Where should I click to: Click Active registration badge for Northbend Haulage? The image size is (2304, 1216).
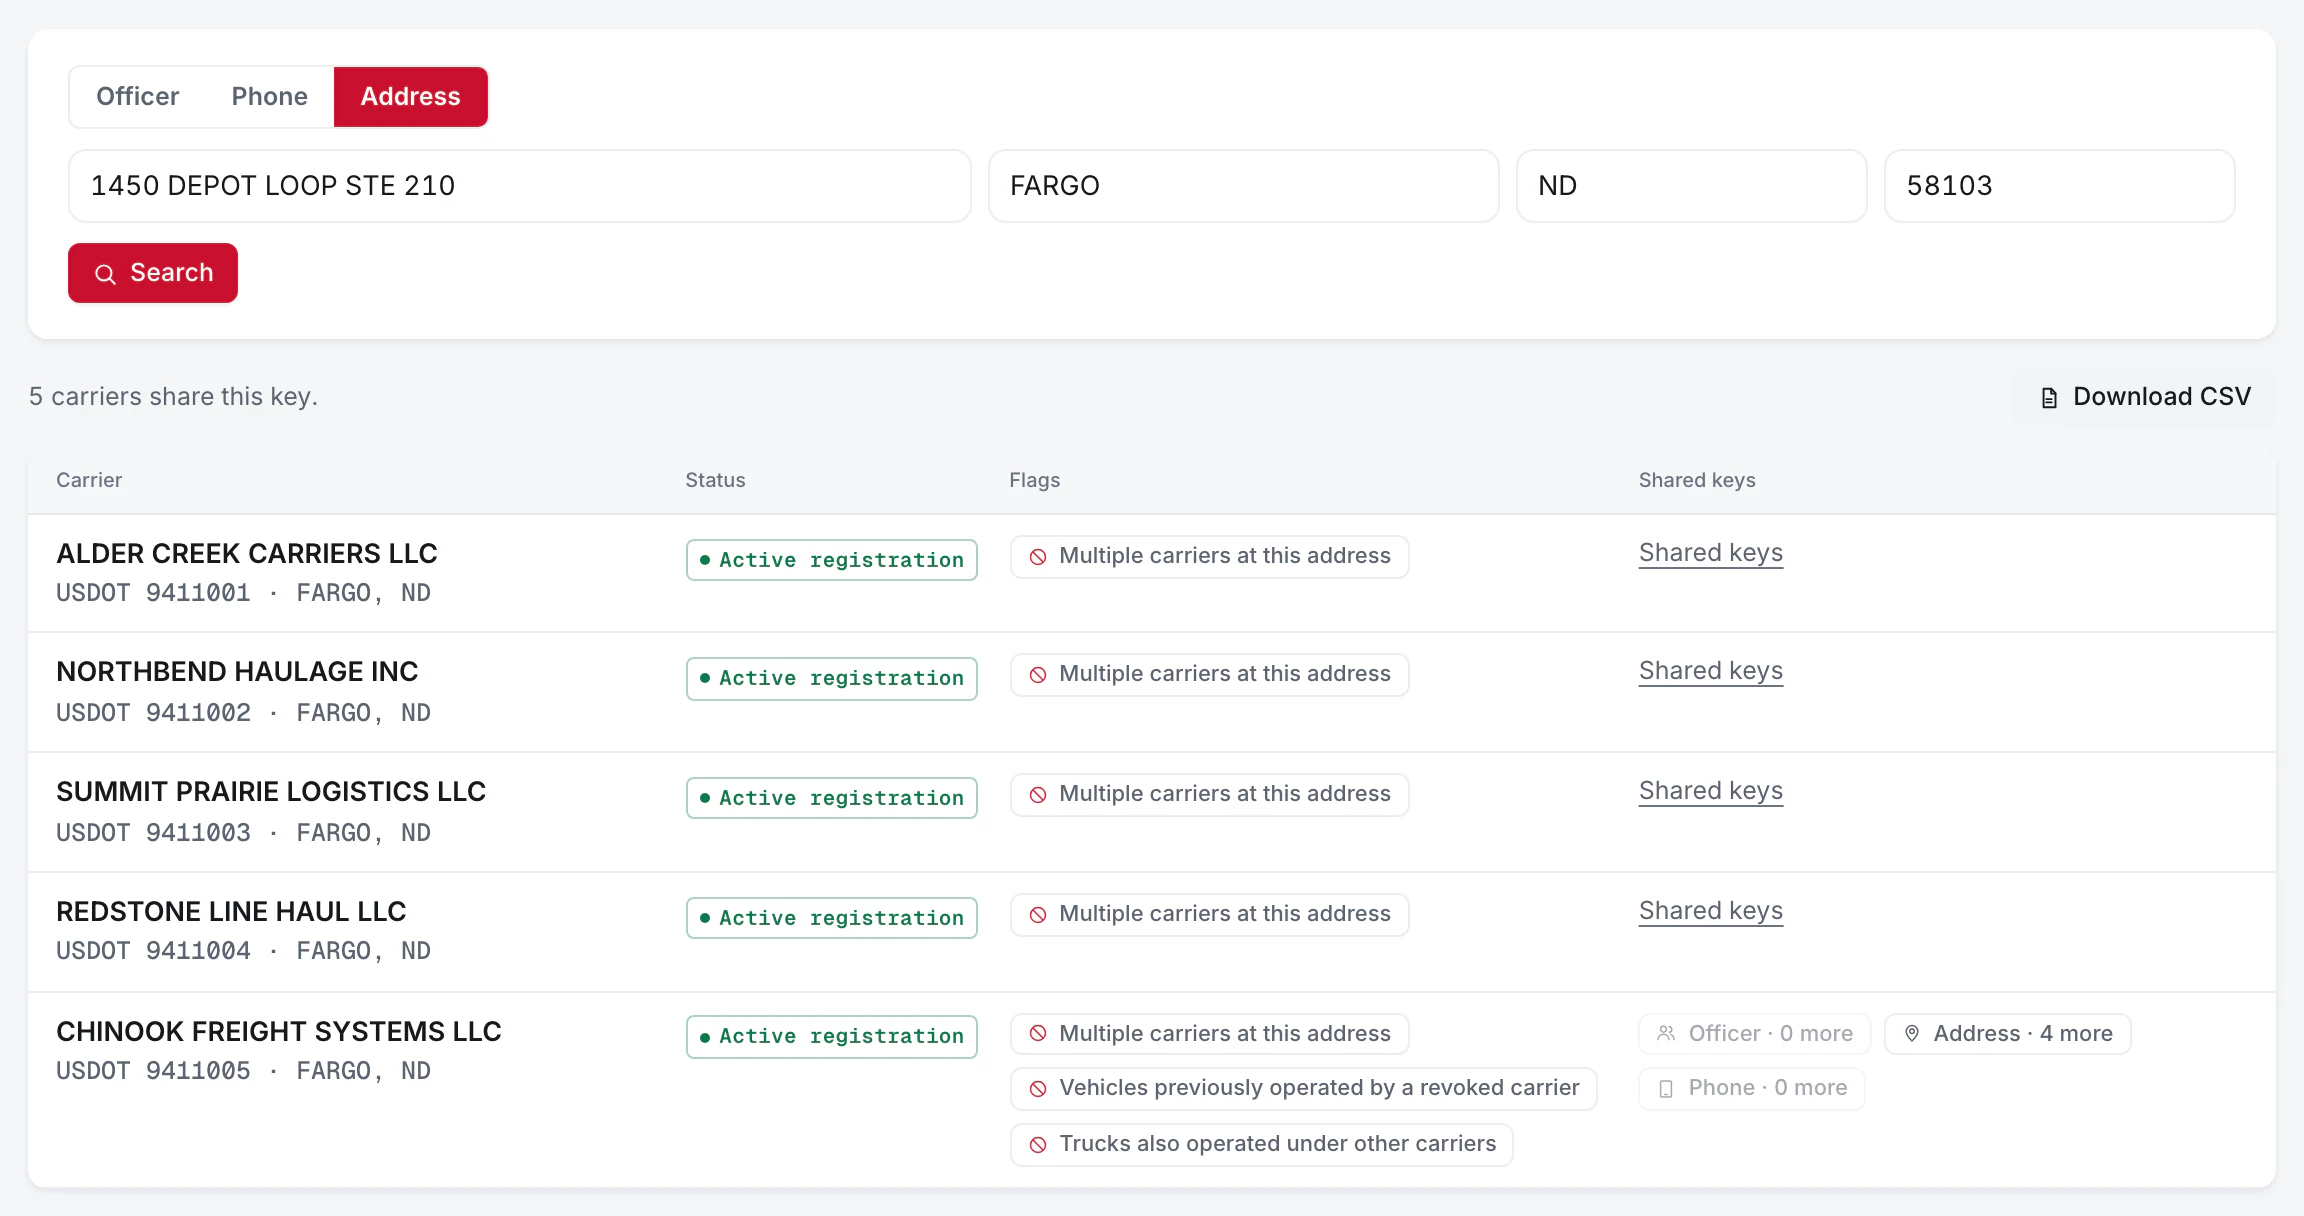click(x=831, y=678)
